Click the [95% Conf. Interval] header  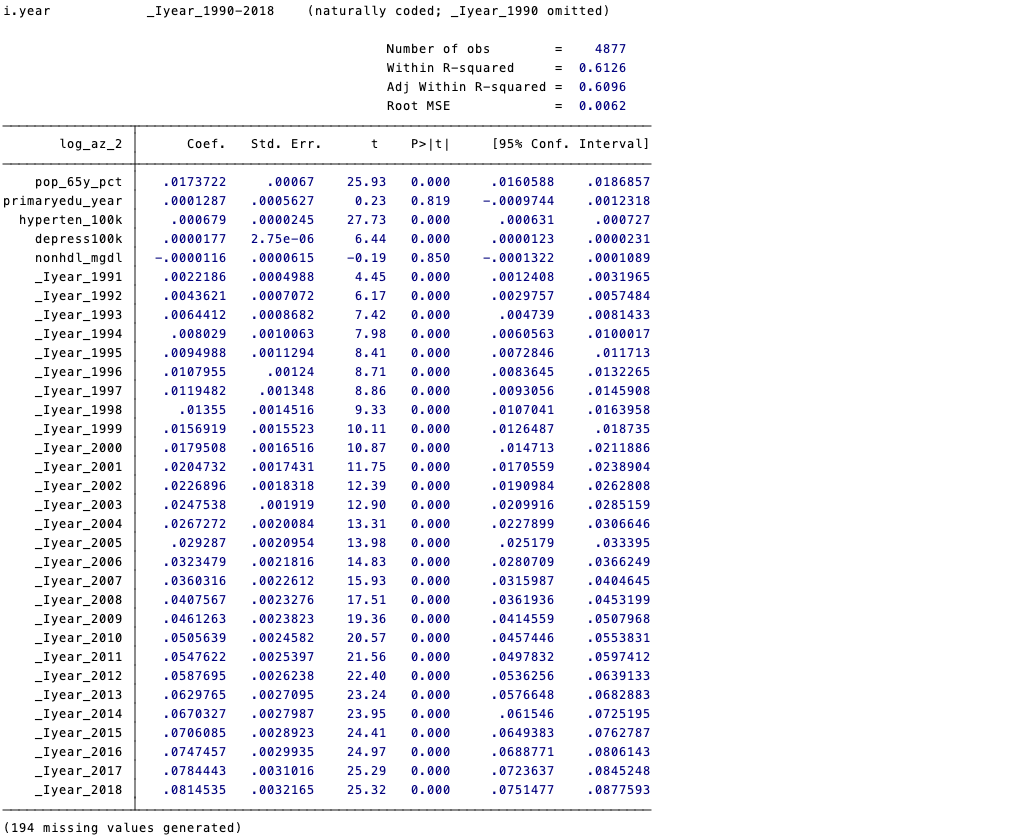[570, 144]
